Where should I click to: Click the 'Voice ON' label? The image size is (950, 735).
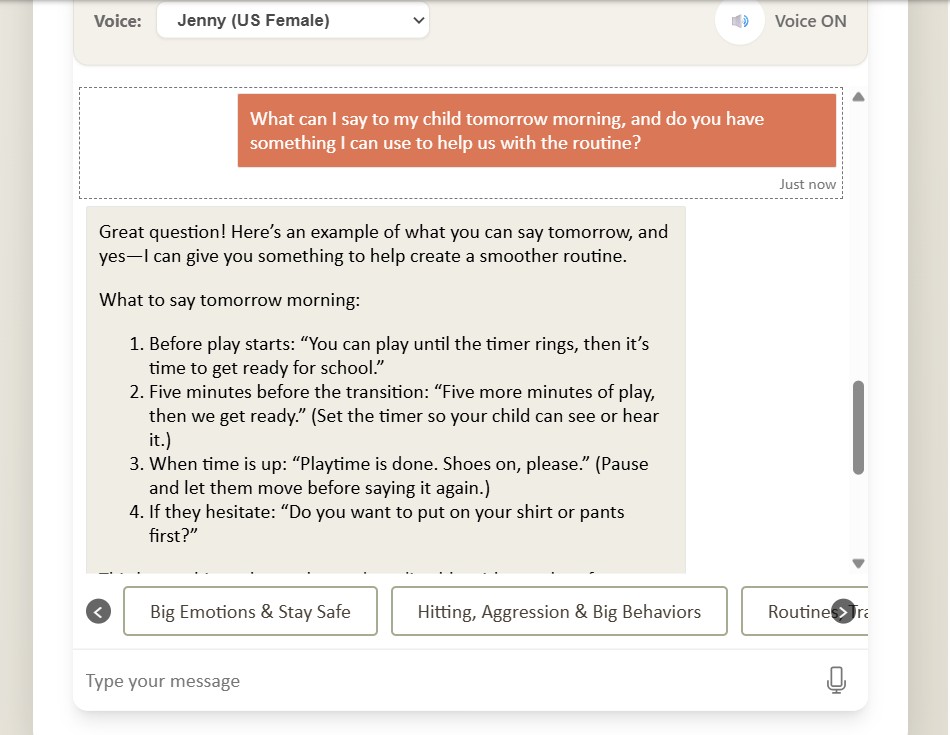pyautogui.click(x=810, y=21)
